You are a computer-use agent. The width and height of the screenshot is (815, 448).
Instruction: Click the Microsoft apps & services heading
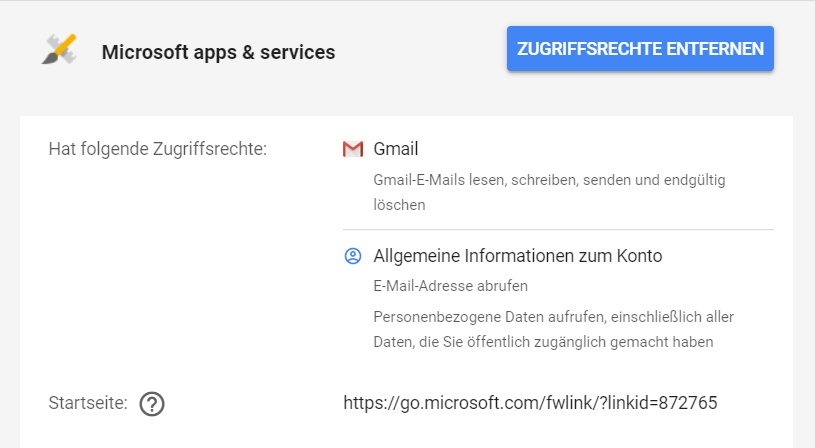point(218,52)
